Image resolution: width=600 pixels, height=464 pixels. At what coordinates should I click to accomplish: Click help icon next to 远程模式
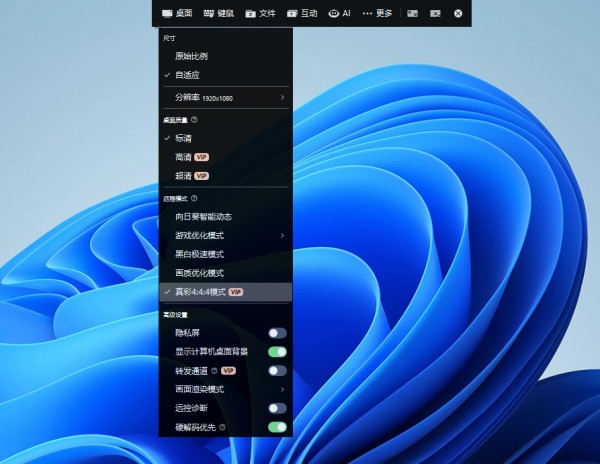[194, 198]
